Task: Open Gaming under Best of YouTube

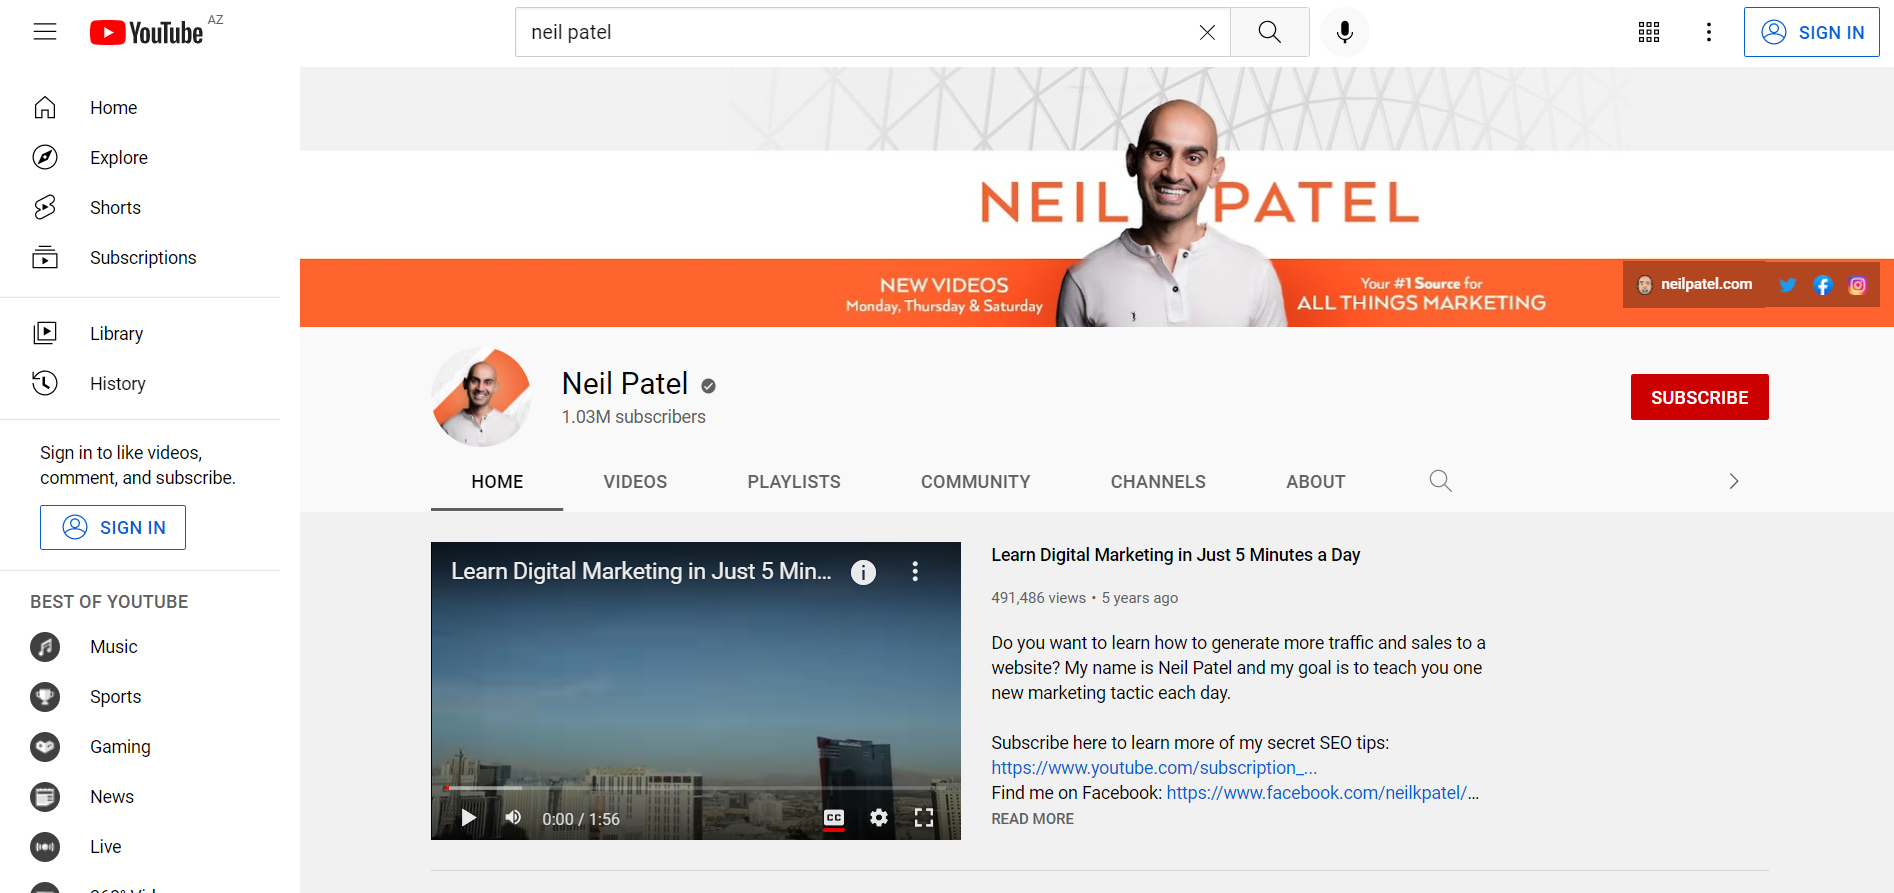Action: [140, 747]
